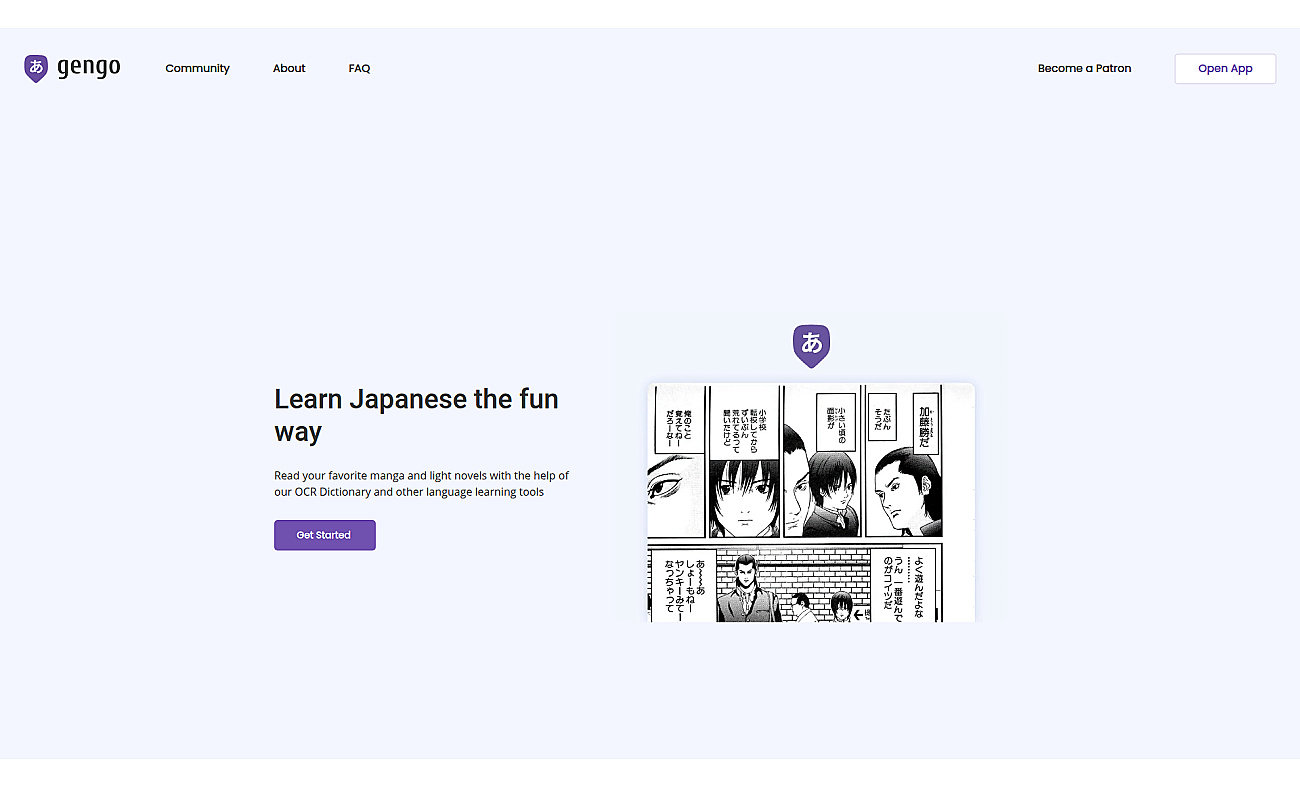Click the purple Get Started button
The height and width of the screenshot is (788, 1300).
(x=325, y=535)
